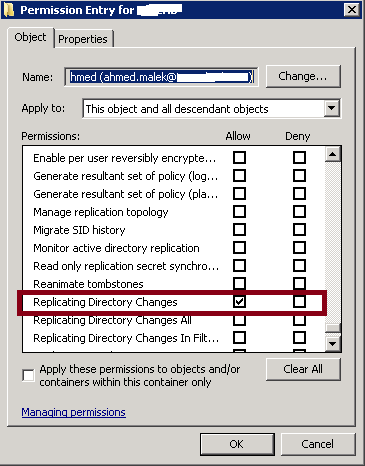Click the Clear All button
Viewport: 365px width, 466px height.
[x=303, y=369]
